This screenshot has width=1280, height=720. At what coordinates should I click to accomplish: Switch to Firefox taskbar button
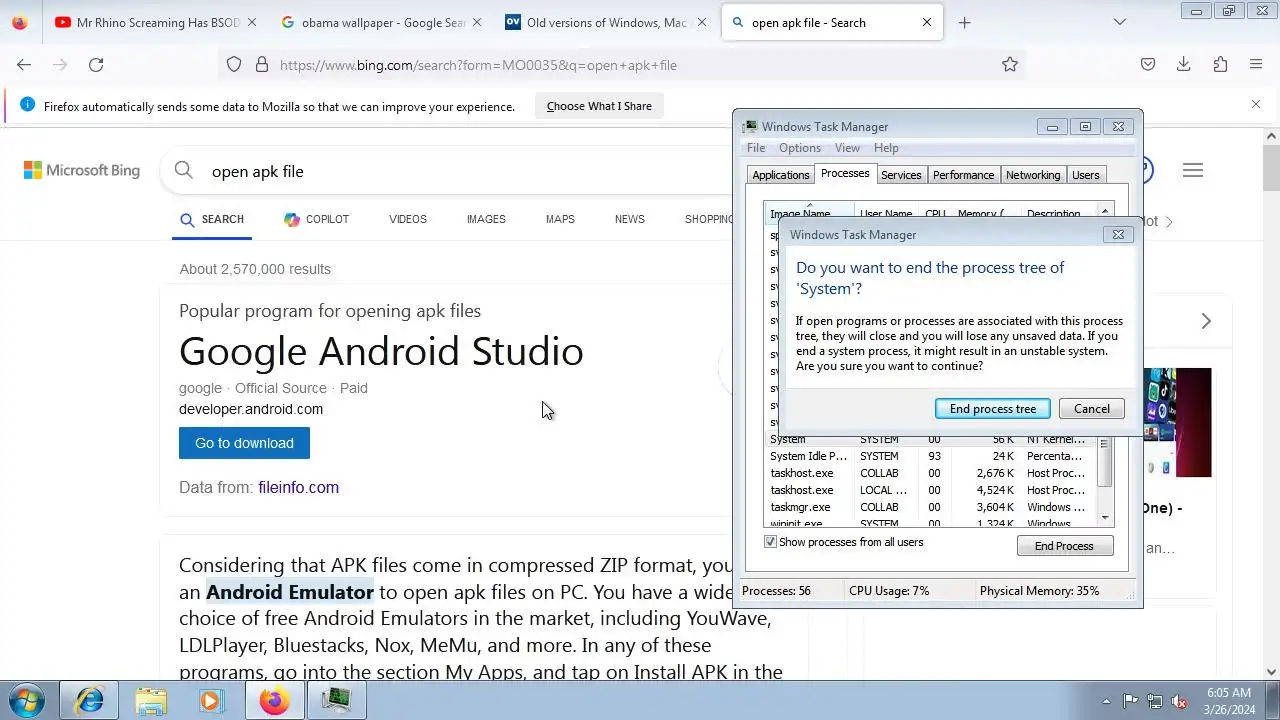click(274, 701)
